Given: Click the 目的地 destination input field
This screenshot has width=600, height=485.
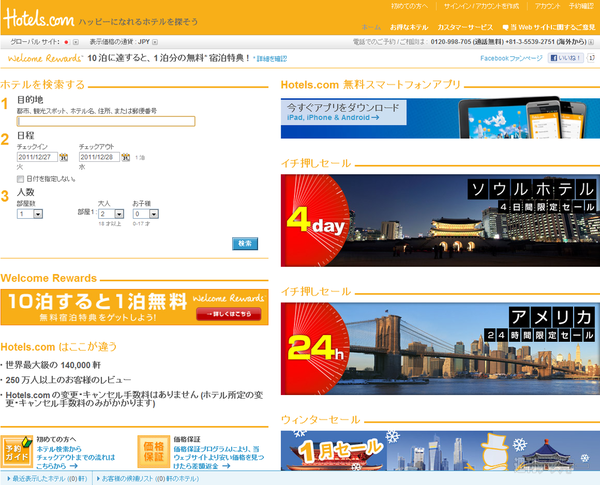Looking at the screenshot, I should pyautogui.click(x=106, y=121).
